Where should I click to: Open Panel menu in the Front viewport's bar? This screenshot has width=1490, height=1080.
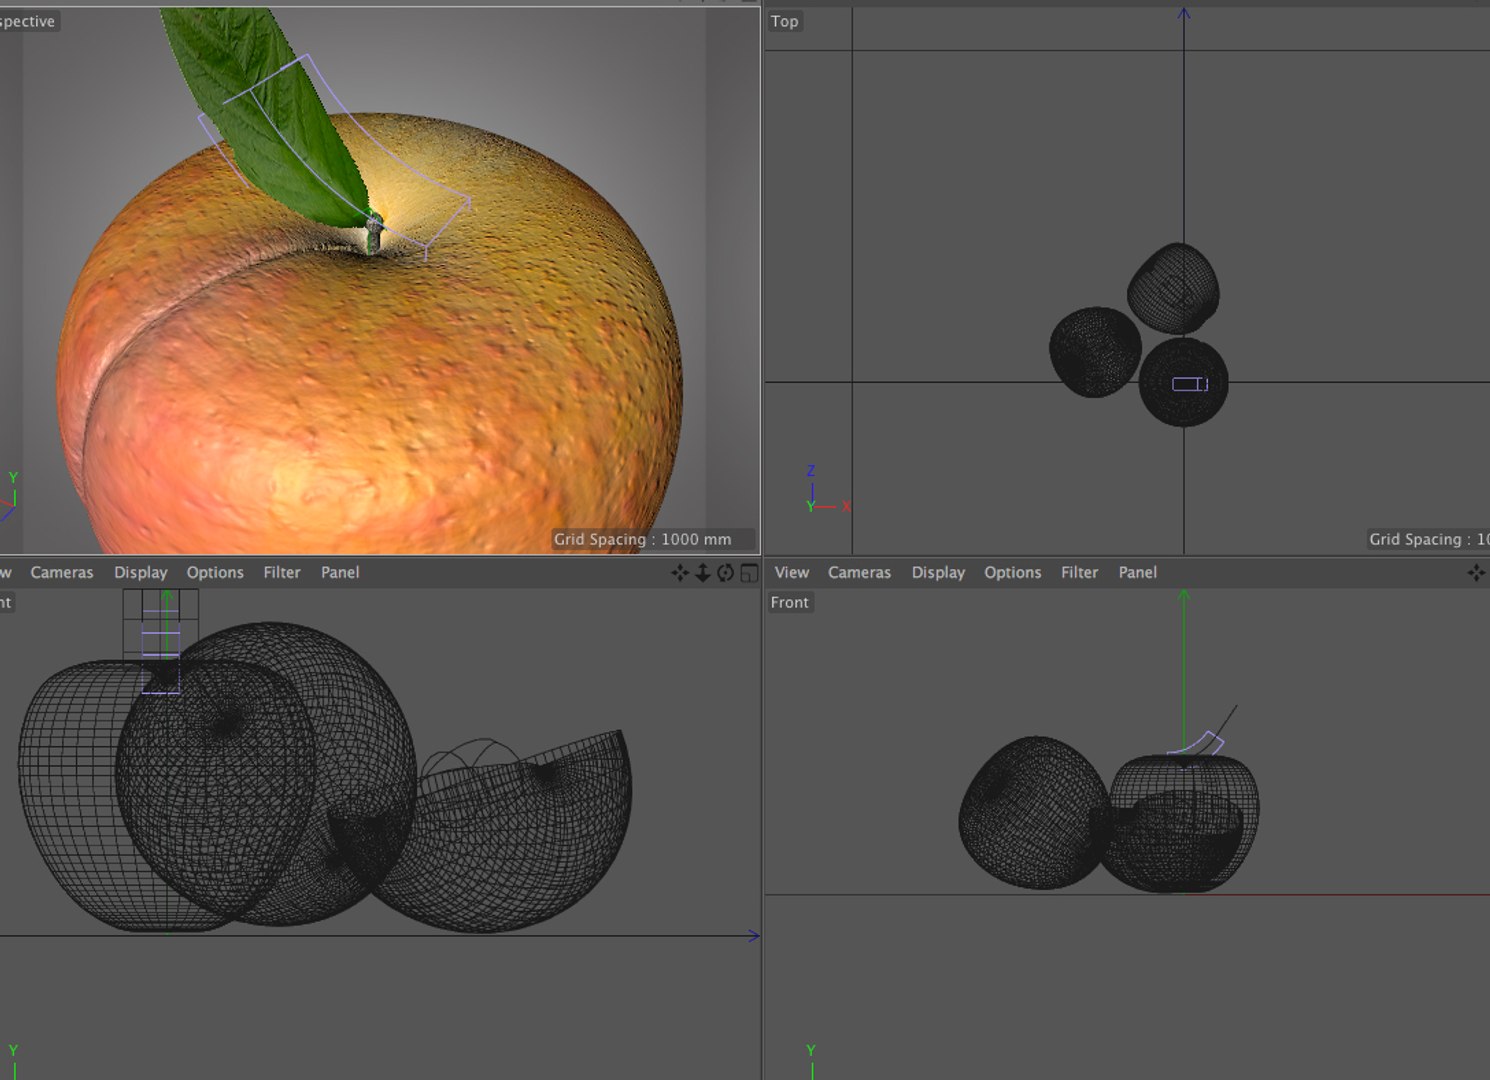click(1138, 572)
